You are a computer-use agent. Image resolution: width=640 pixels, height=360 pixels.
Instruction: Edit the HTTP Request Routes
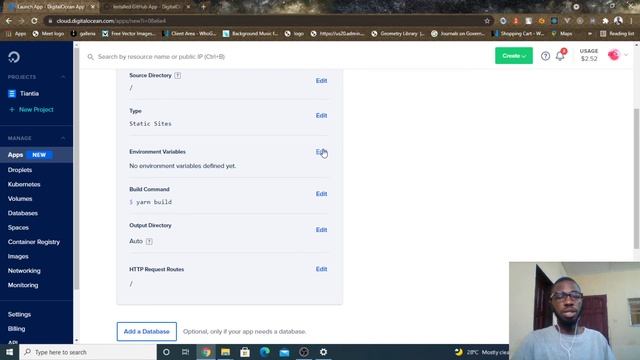321,269
